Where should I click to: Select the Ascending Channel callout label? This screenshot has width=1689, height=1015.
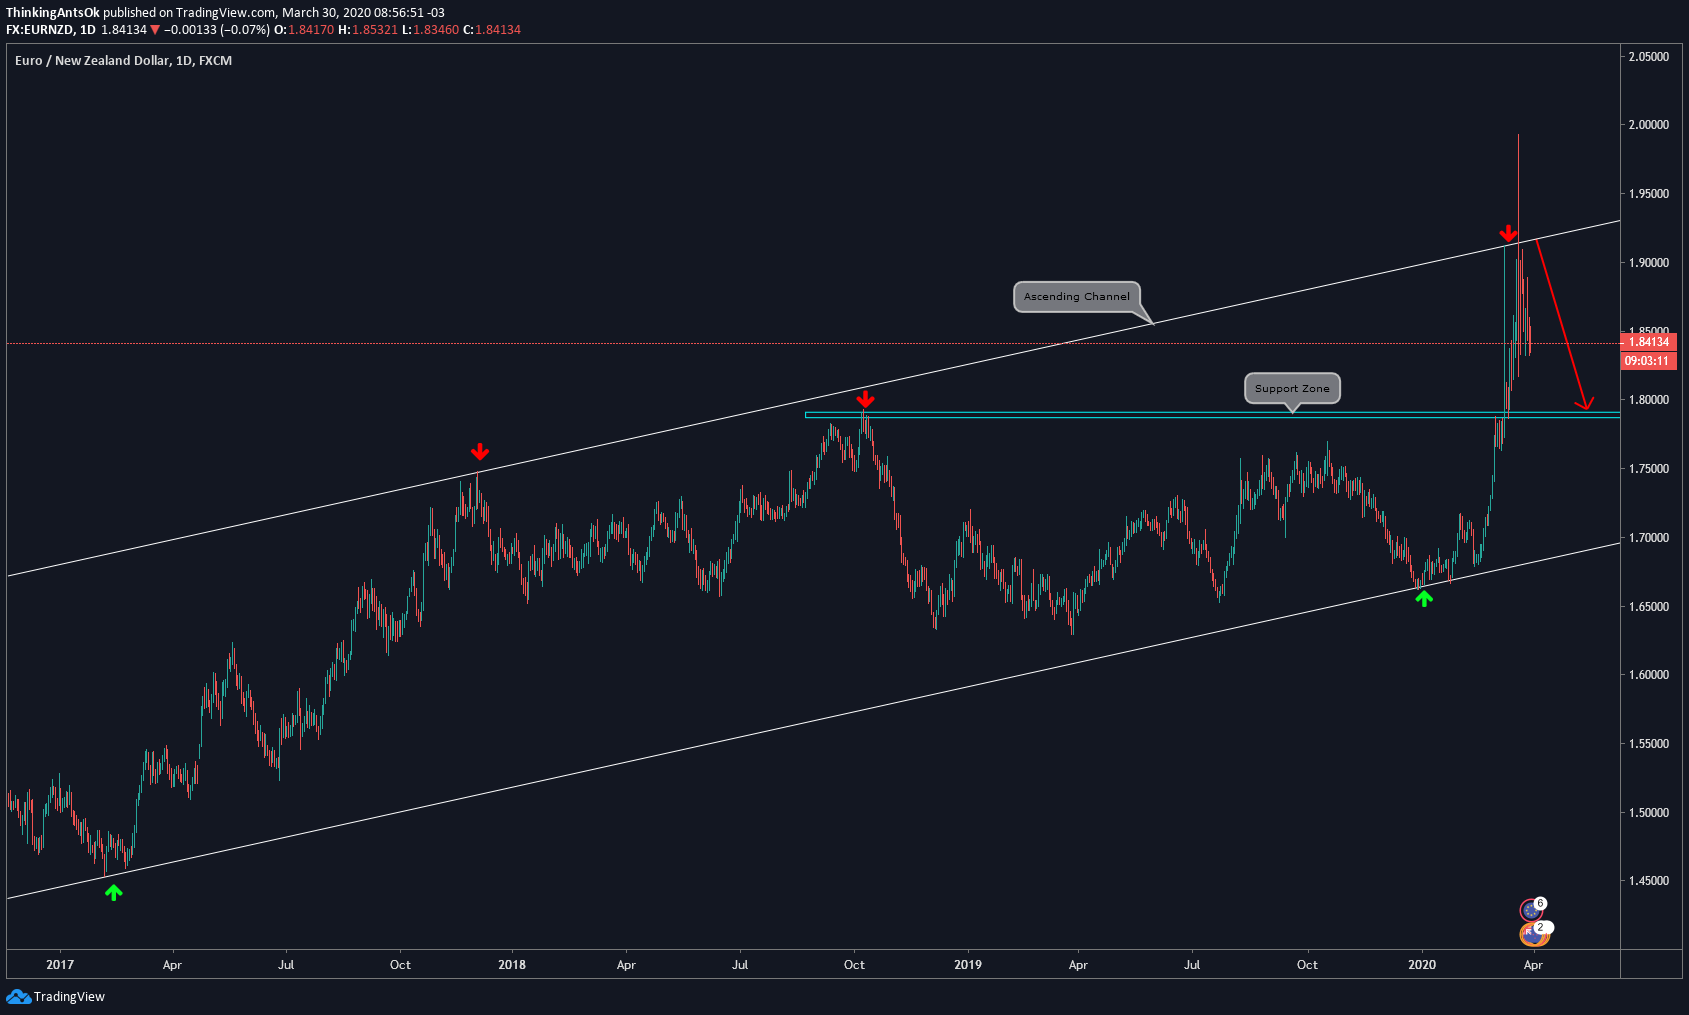[x=1077, y=296]
